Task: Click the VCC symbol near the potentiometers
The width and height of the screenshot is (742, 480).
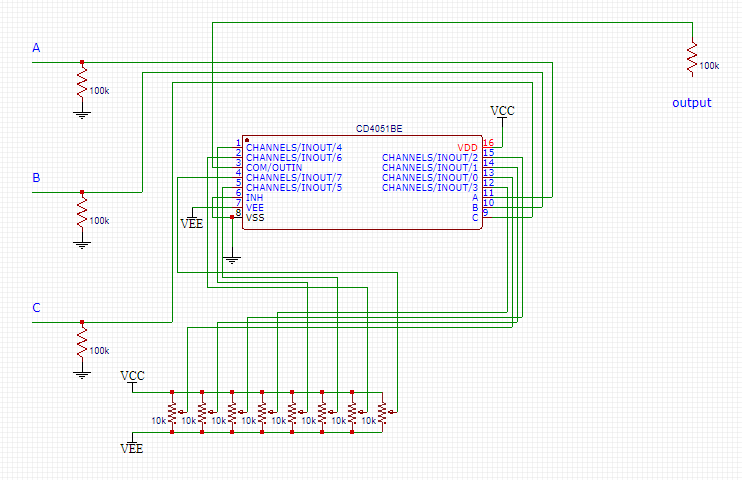Action: pyautogui.click(x=132, y=377)
